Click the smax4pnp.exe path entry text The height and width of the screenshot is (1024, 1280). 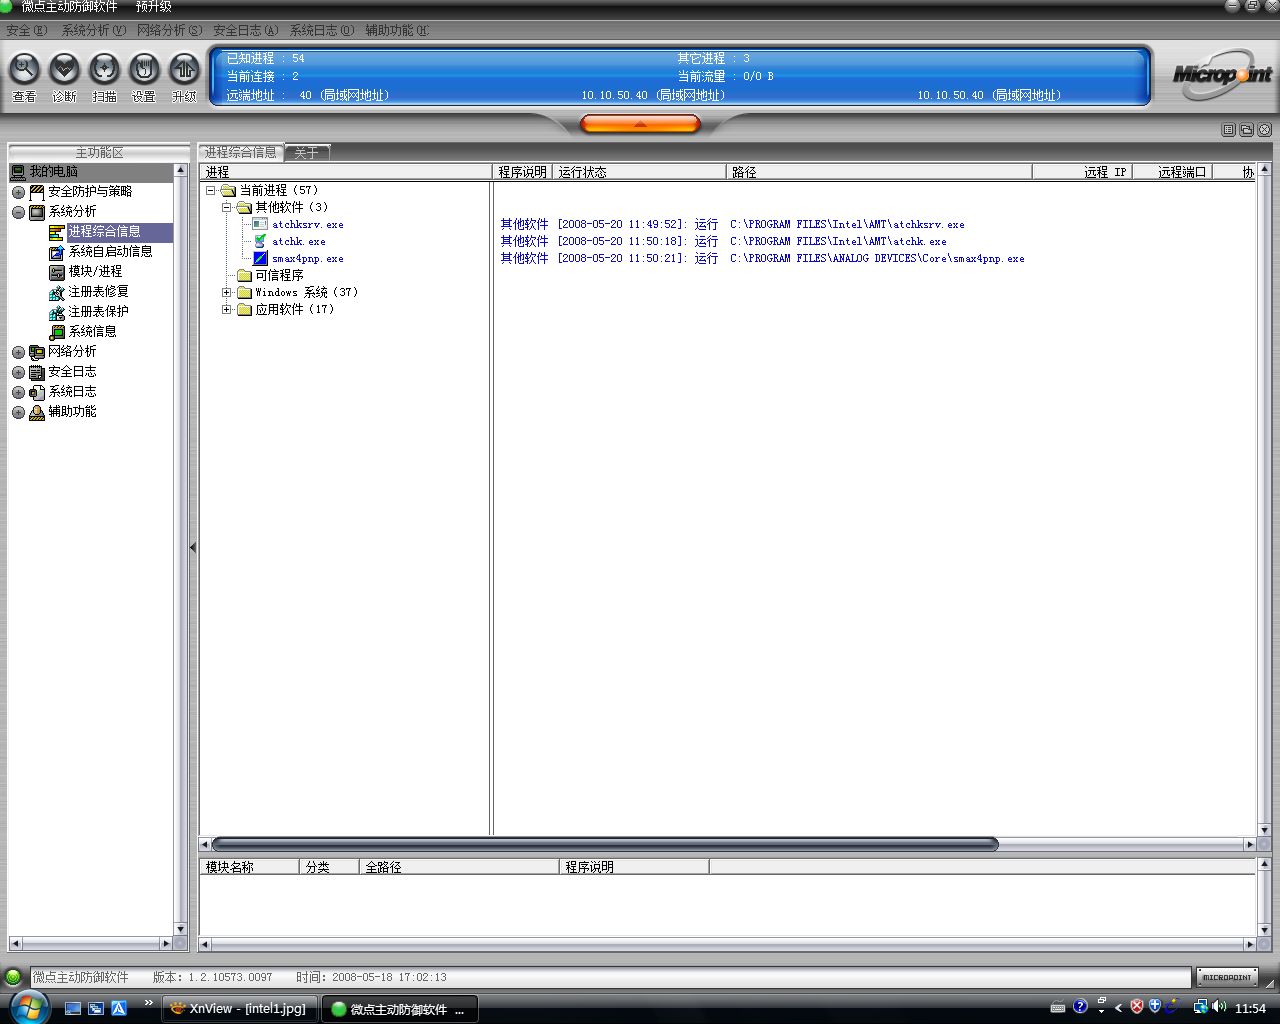(x=877, y=258)
